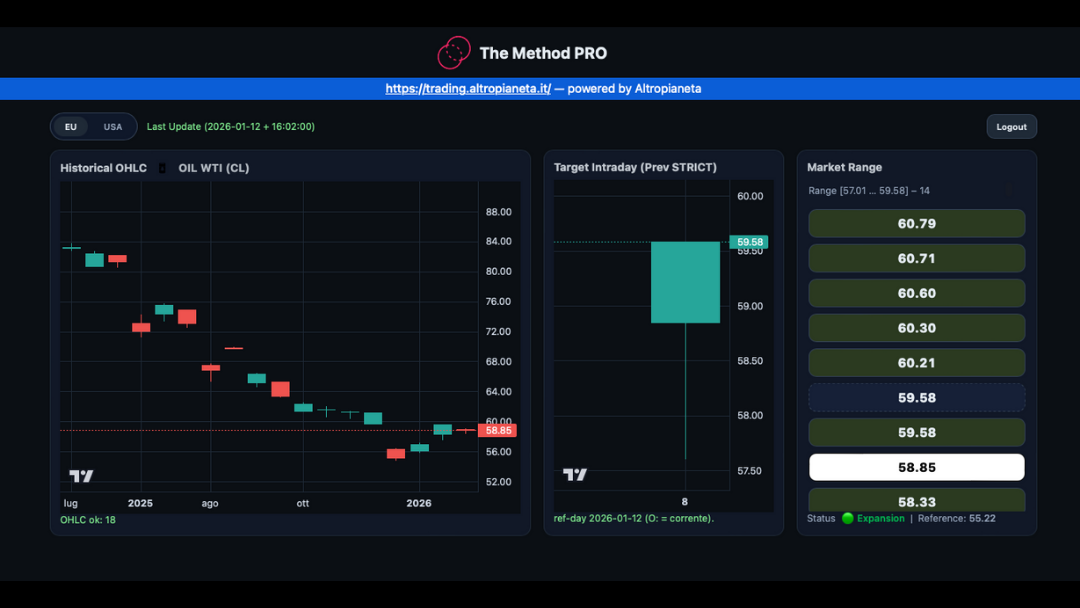Click the TradingView logo in Target Intraday chart
This screenshot has width=1080, height=608.
pyautogui.click(x=575, y=475)
